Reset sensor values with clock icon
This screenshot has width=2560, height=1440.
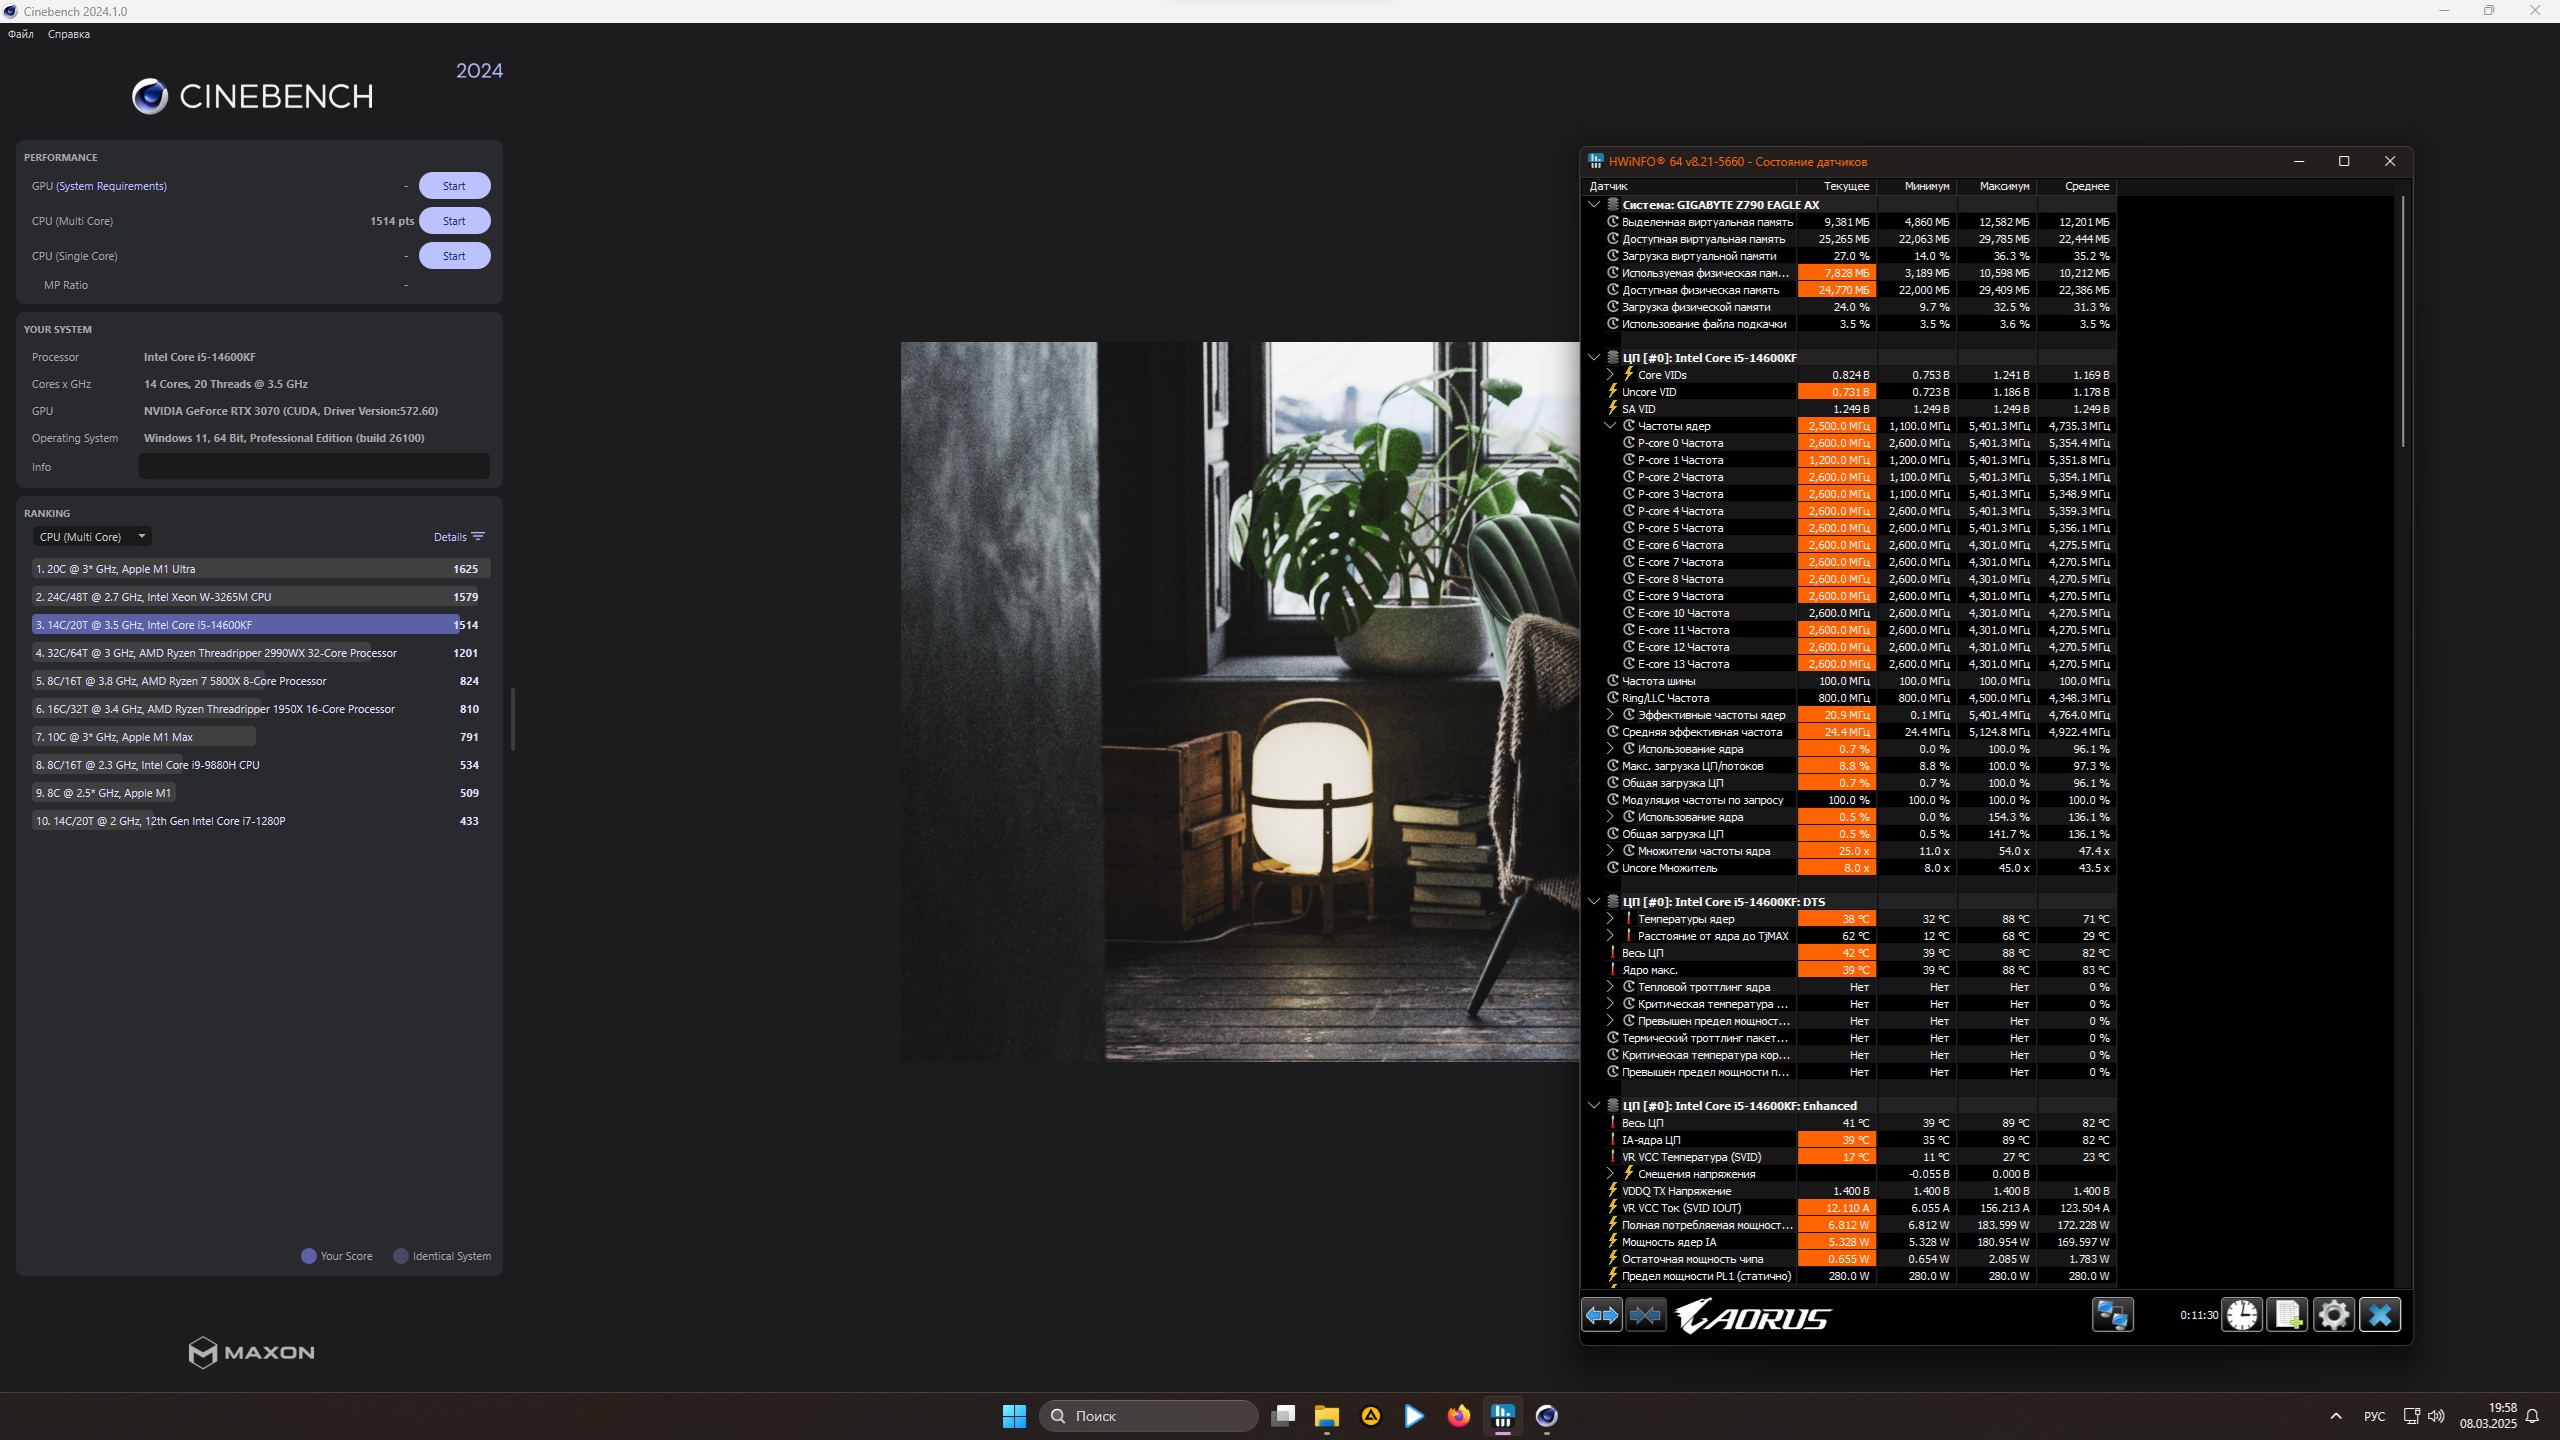click(2242, 1315)
